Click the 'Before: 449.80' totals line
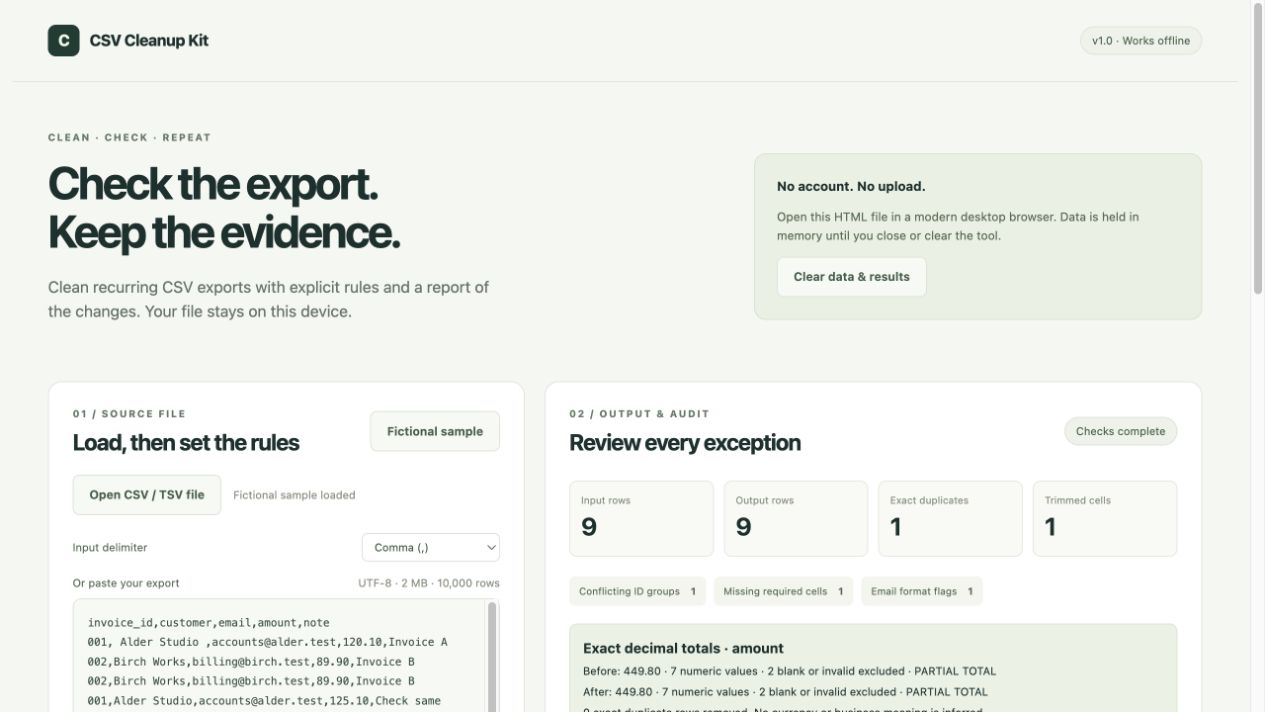Screen dimensions: 1265x712 pyautogui.click(x=789, y=671)
